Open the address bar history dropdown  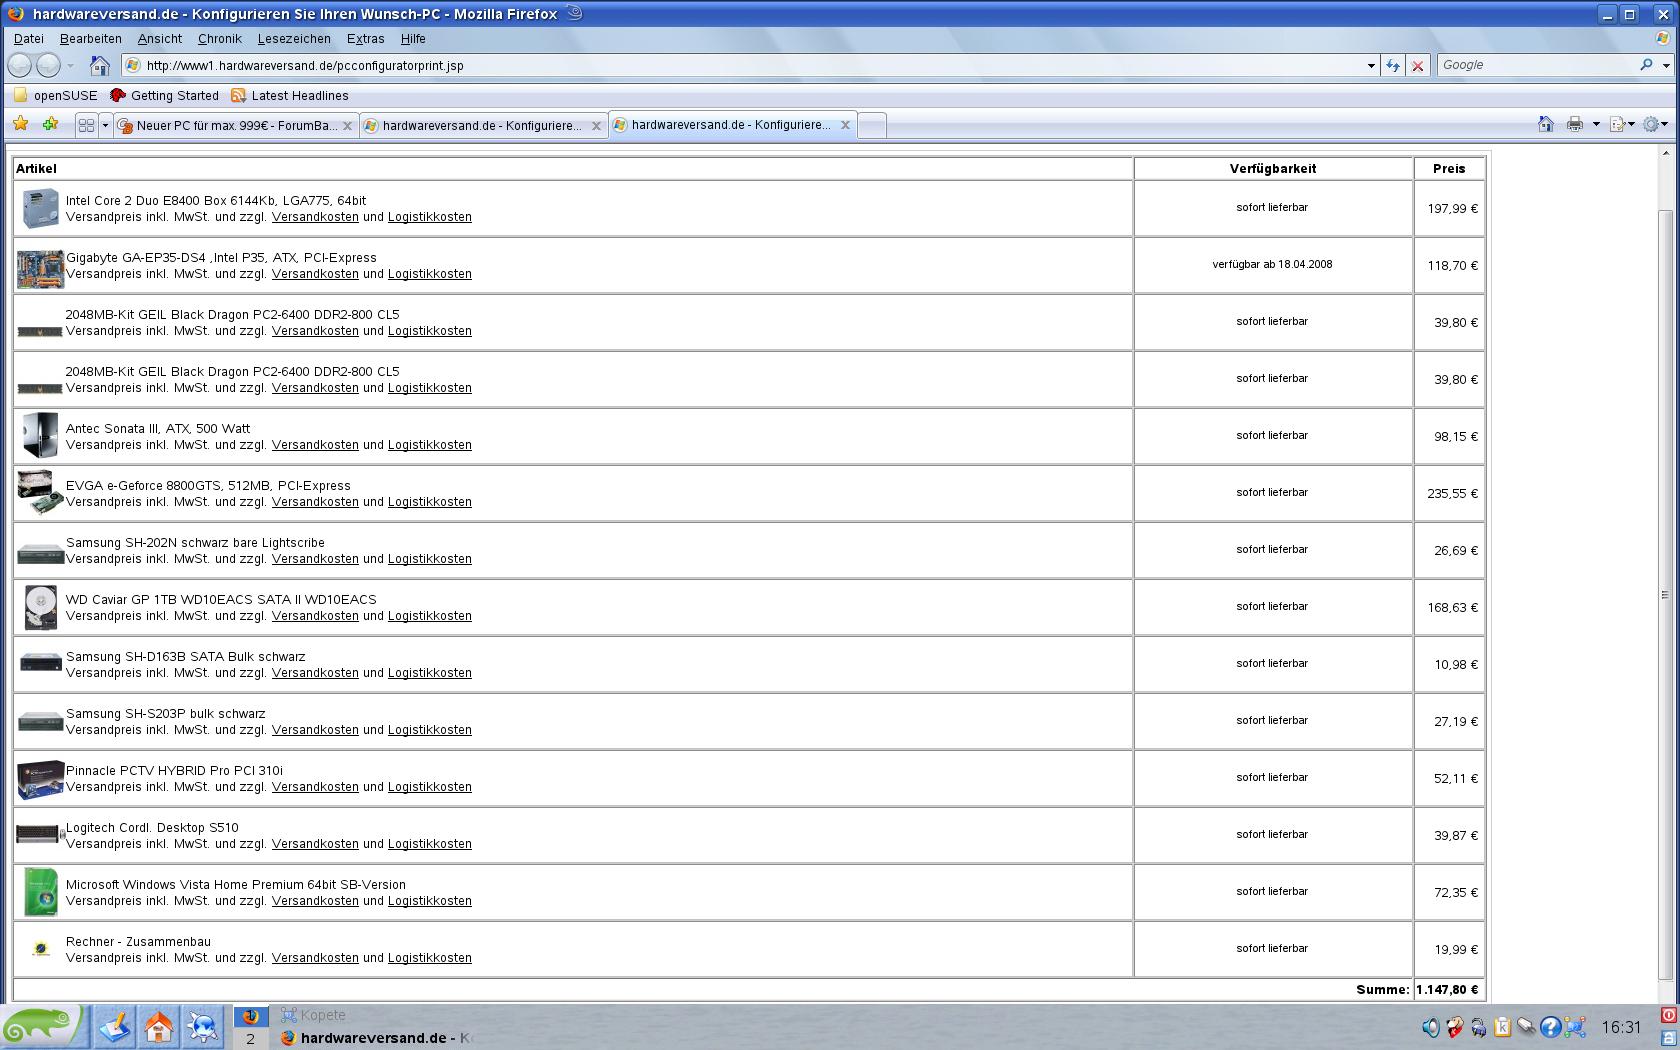1371,65
